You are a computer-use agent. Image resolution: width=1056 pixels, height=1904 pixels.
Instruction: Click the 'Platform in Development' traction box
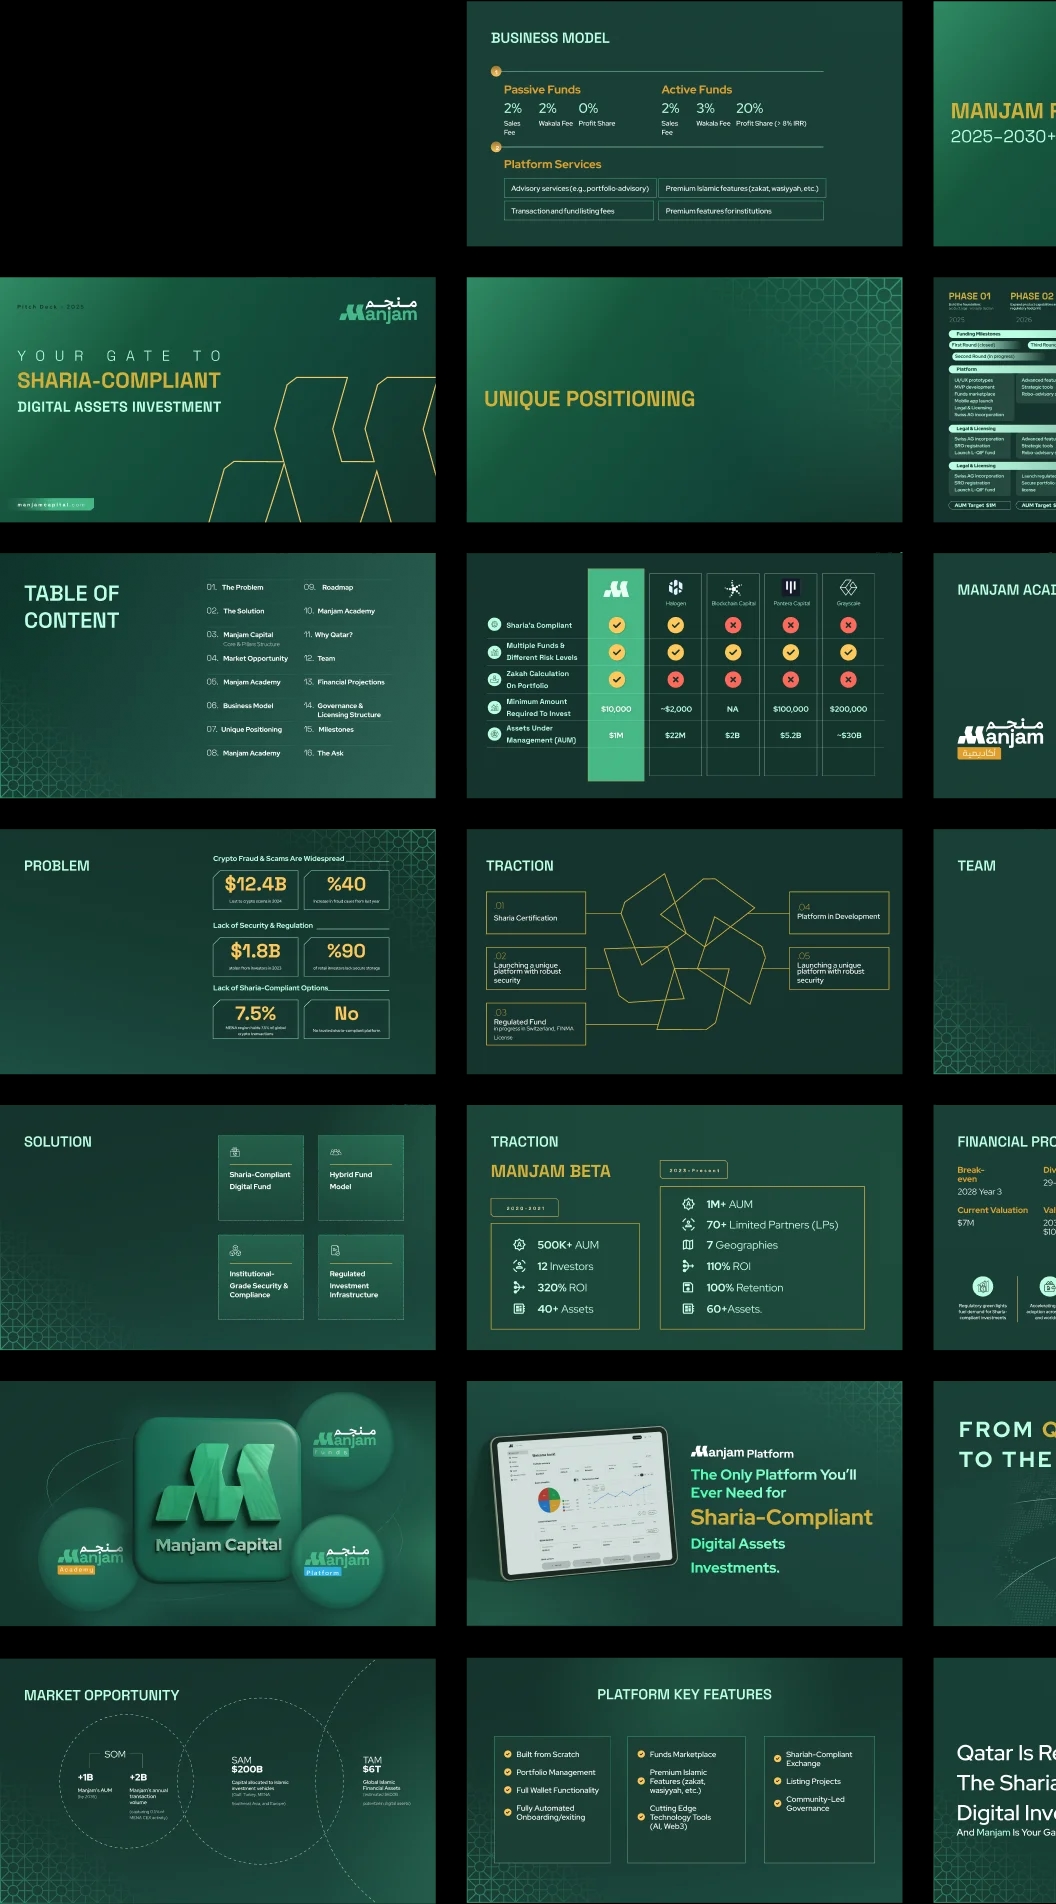click(x=839, y=913)
